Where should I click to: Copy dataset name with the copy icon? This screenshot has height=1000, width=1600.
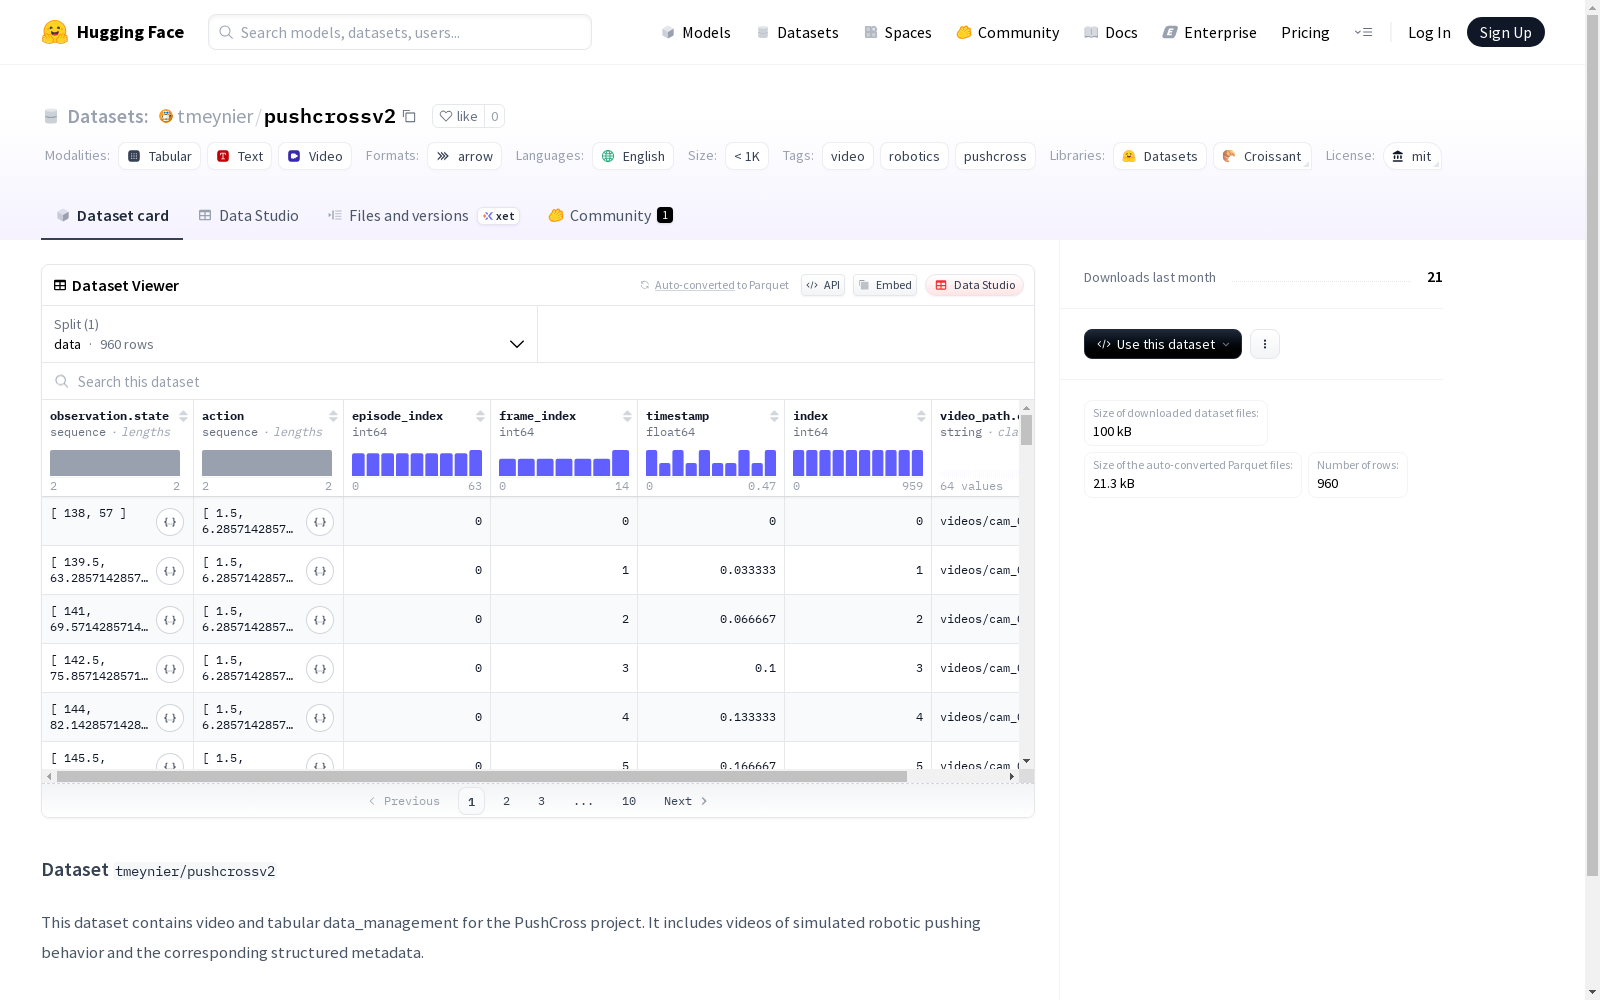[x=409, y=116]
